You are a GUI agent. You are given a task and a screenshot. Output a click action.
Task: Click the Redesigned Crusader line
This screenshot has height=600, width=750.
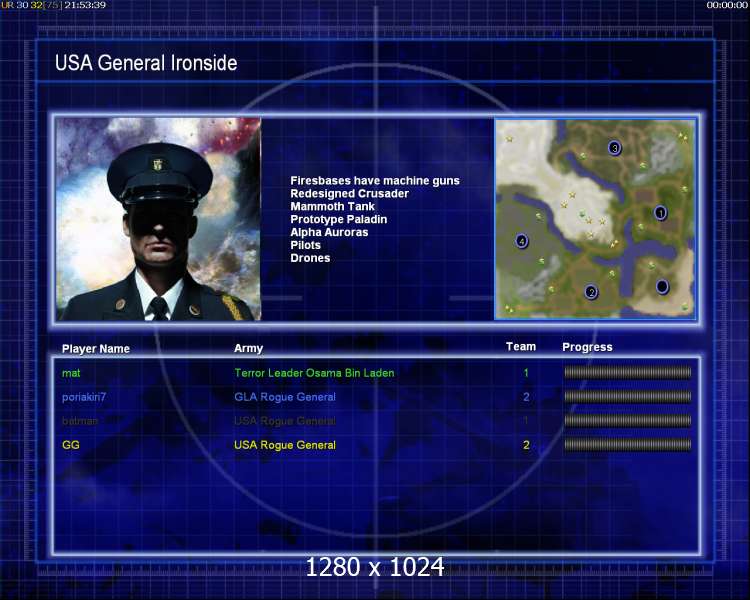pos(350,194)
